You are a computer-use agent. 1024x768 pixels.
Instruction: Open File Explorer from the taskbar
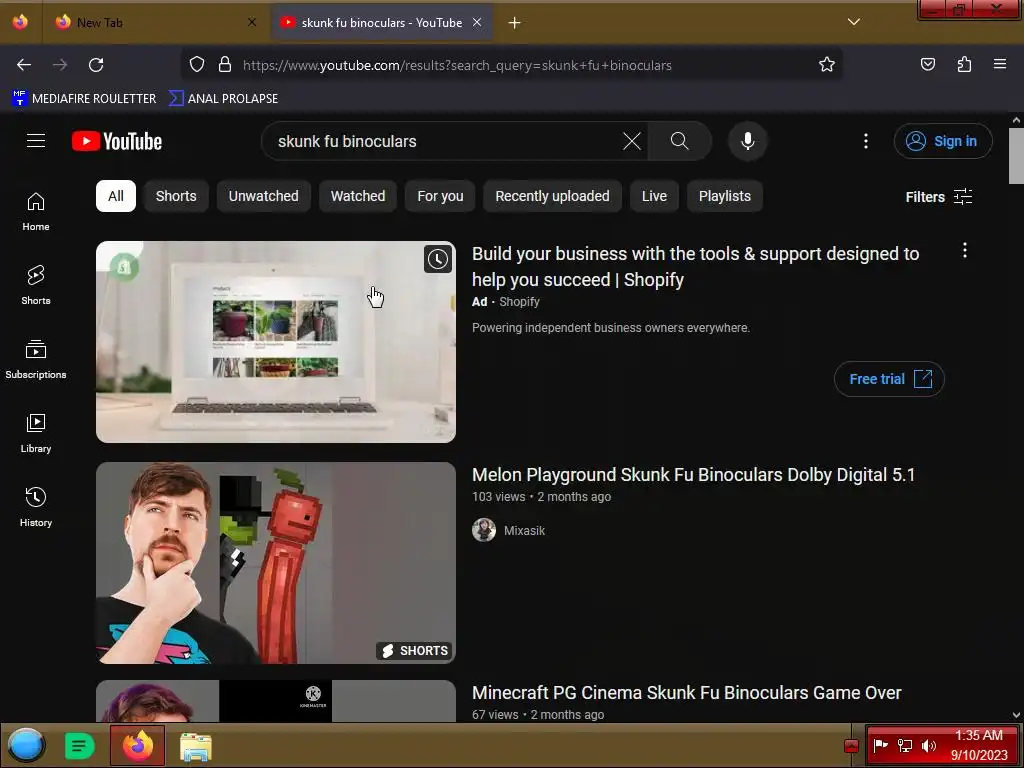click(195, 746)
